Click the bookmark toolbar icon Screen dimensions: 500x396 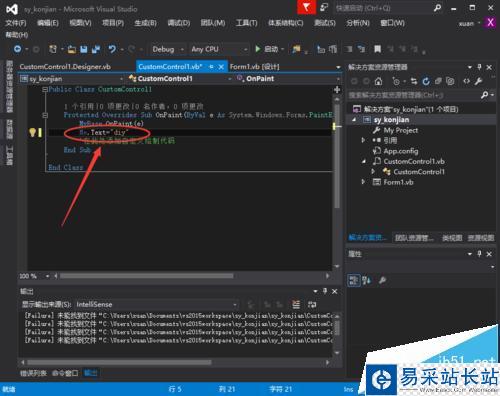point(377,49)
